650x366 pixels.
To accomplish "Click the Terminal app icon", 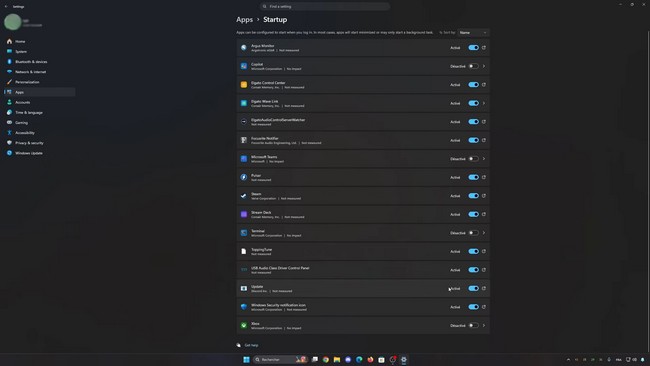I will (x=244, y=233).
